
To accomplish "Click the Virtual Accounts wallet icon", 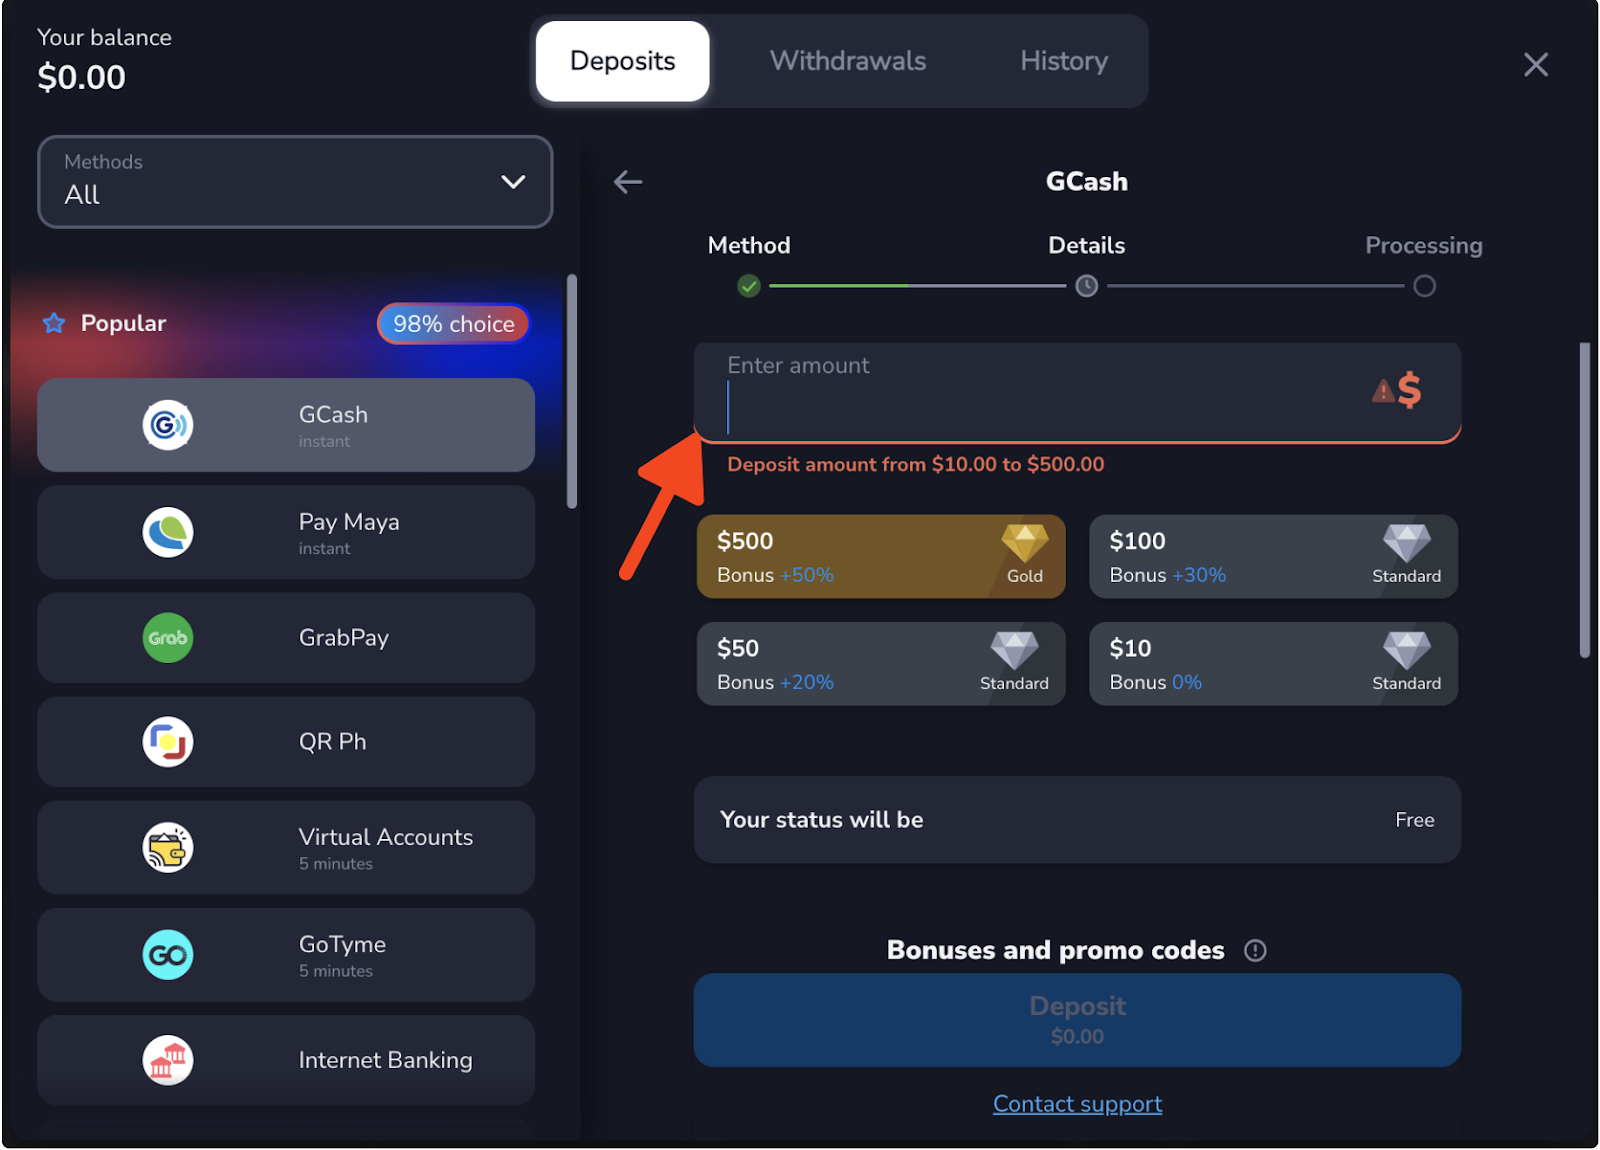I will tap(167, 848).
